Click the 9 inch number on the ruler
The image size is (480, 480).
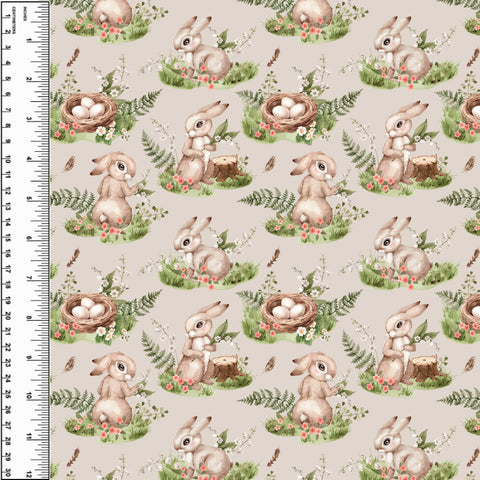29,358
